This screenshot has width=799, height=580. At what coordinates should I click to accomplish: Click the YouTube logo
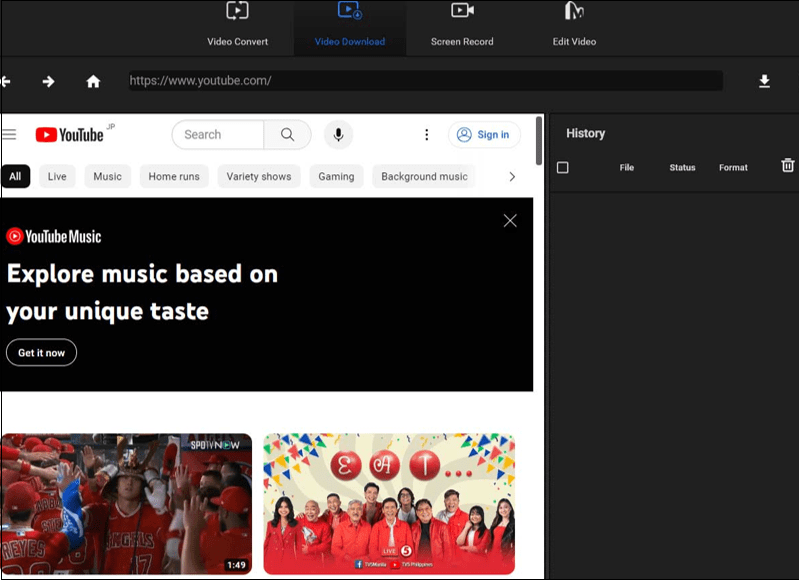point(70,135)
